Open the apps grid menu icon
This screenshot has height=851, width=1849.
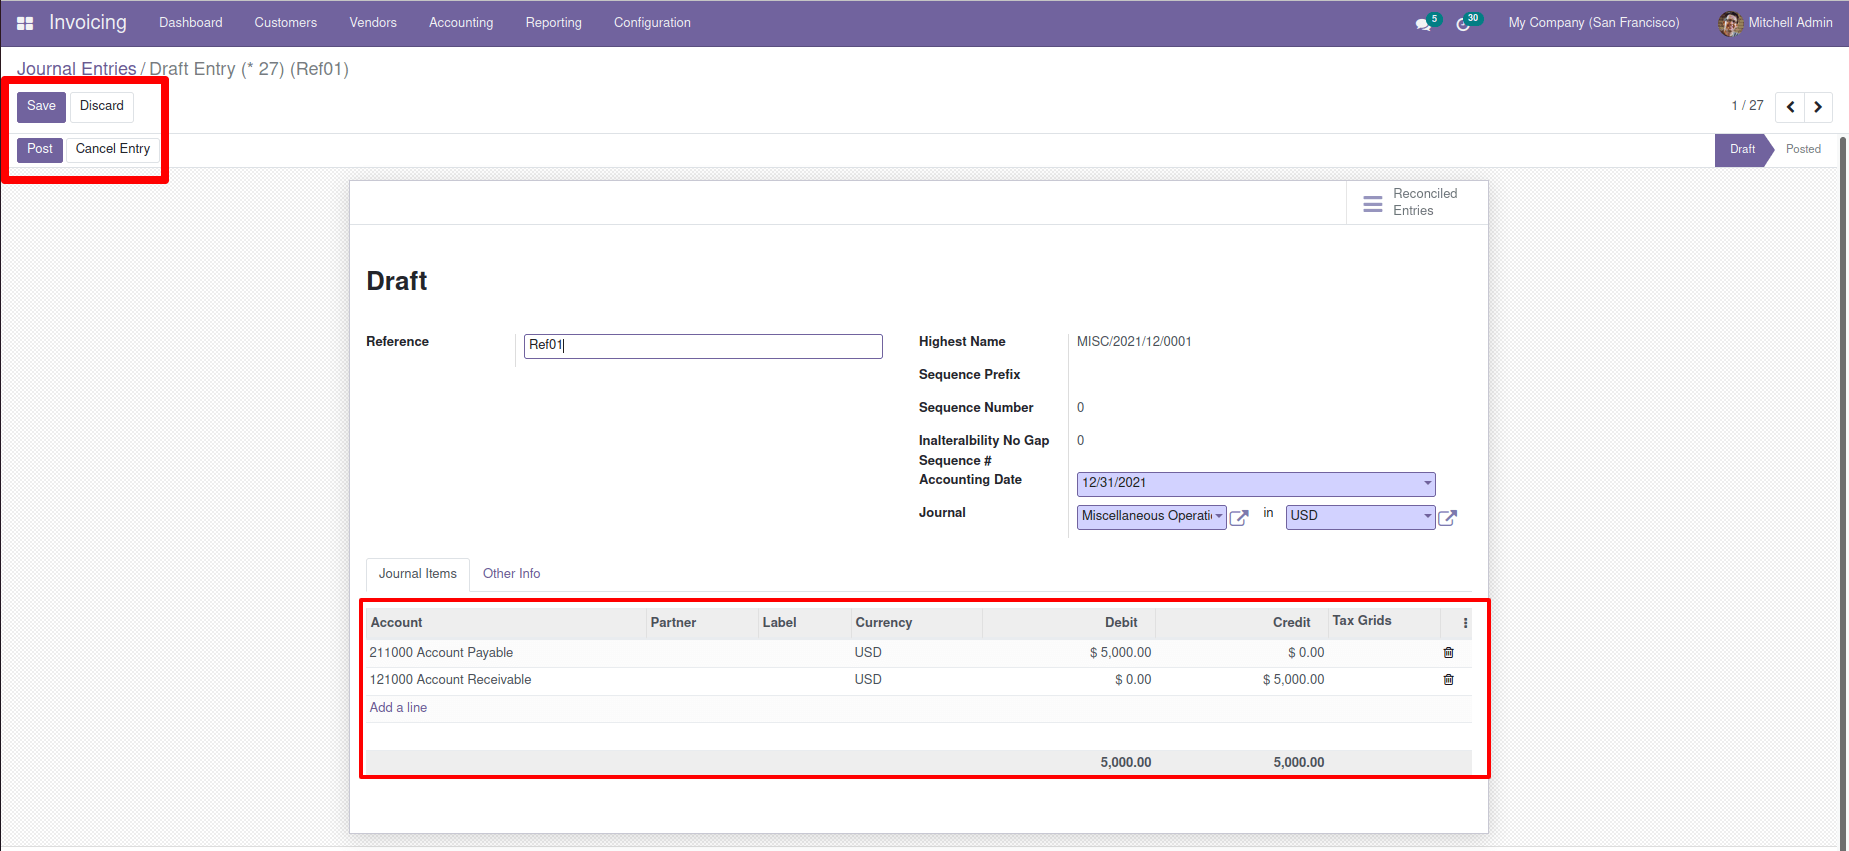click(25, 23)
